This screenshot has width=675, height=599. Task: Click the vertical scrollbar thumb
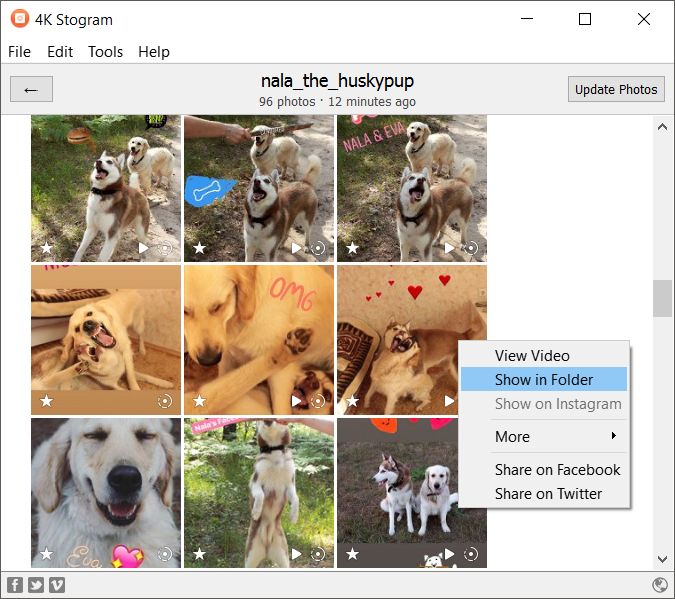point(662,298)
